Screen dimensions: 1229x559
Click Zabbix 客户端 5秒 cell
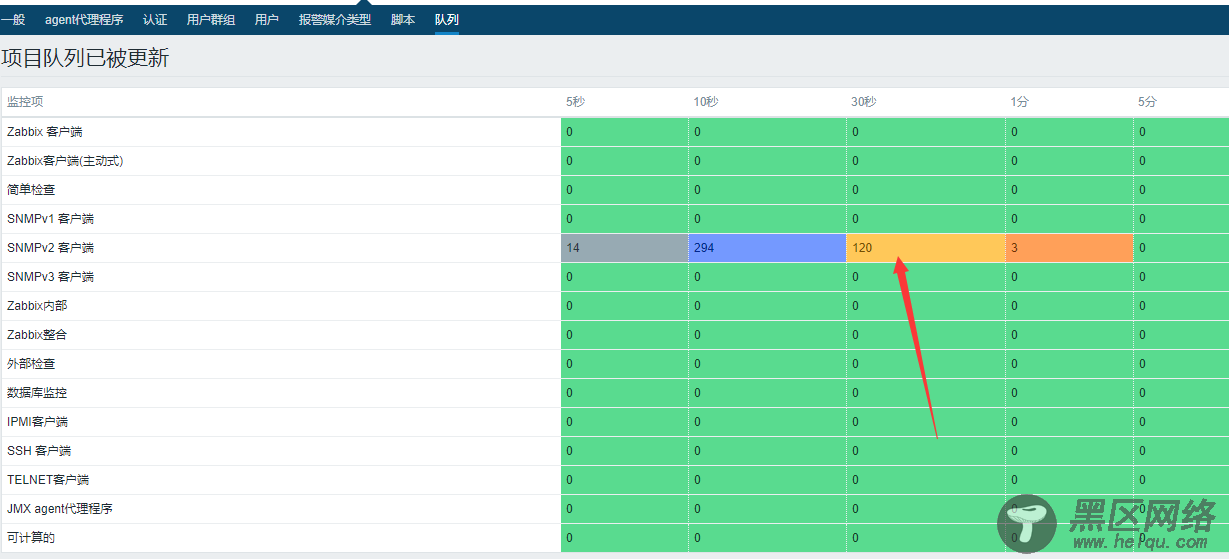pos(624,132)
